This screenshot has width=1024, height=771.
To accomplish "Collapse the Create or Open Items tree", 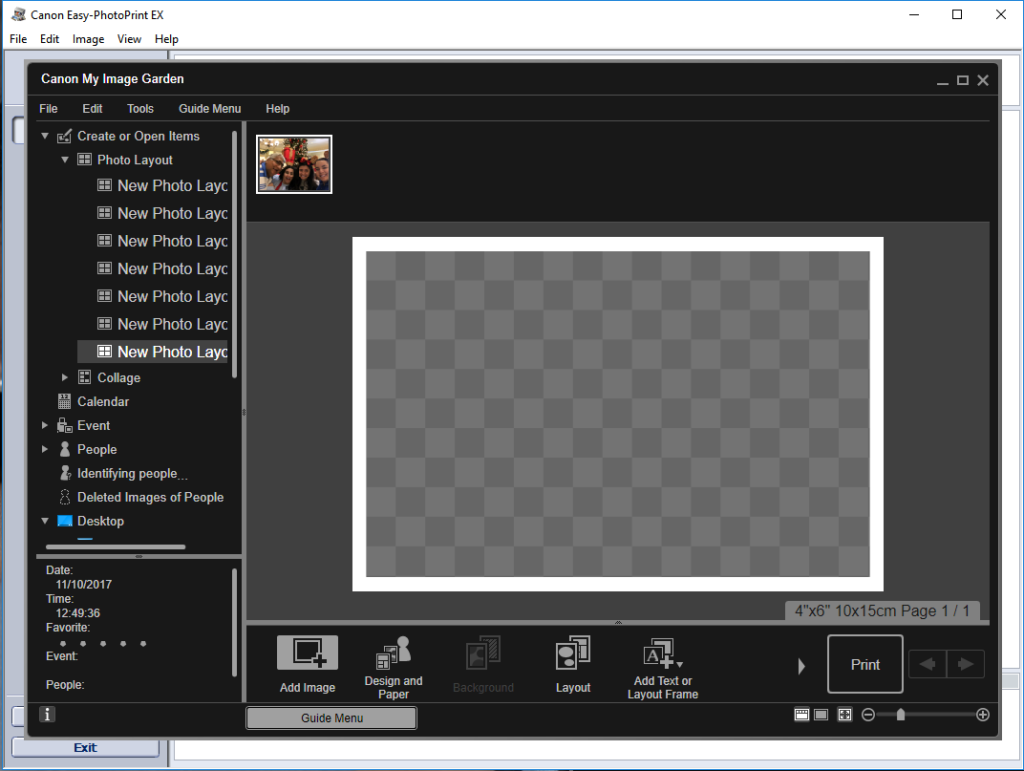I will [45, 136].
